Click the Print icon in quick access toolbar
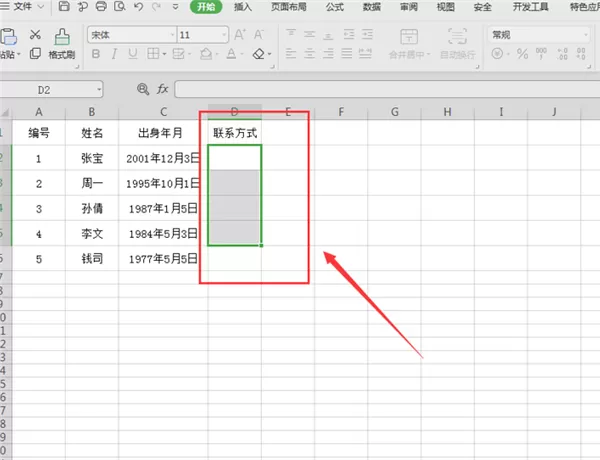Screen dimensions: 600x460 pyautogui.click(x=101, y=6)
